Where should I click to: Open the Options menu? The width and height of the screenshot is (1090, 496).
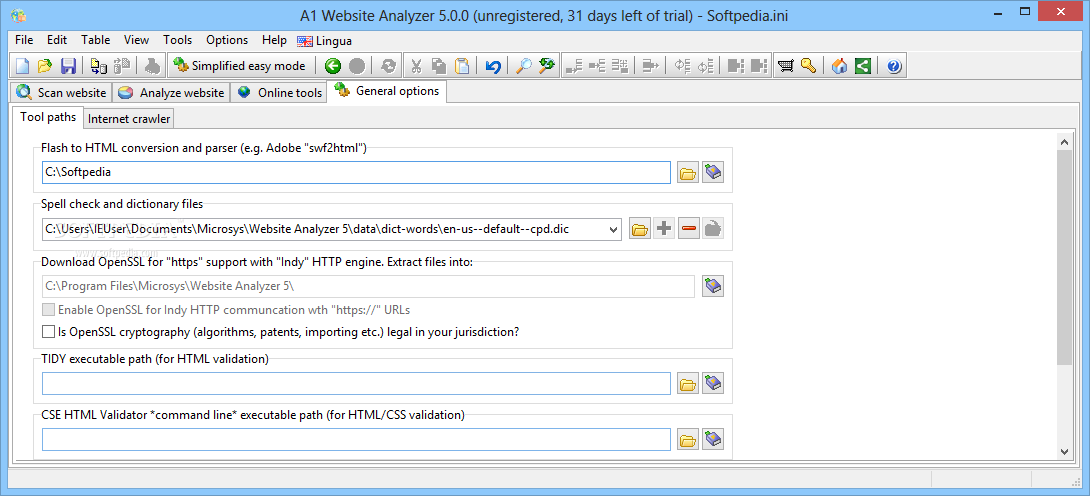(x=227, y=40)
